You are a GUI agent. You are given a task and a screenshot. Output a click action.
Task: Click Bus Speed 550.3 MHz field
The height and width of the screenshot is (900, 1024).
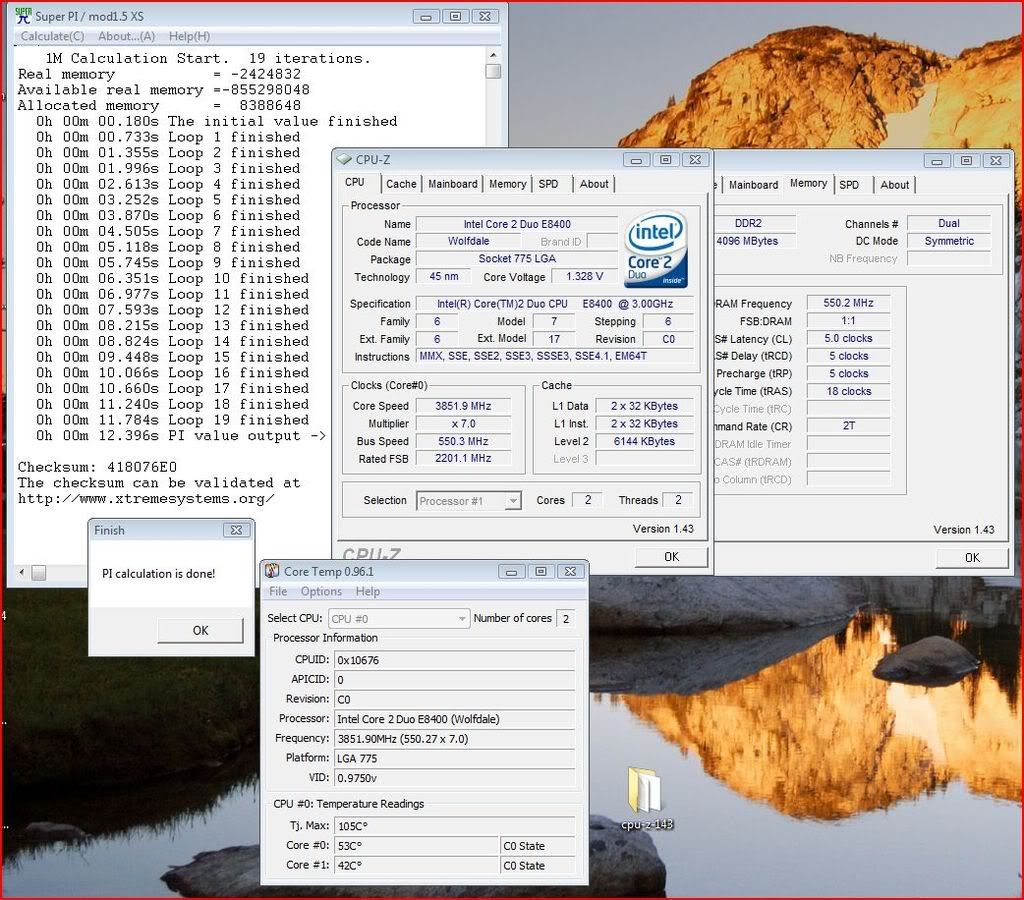coord(464,441)
